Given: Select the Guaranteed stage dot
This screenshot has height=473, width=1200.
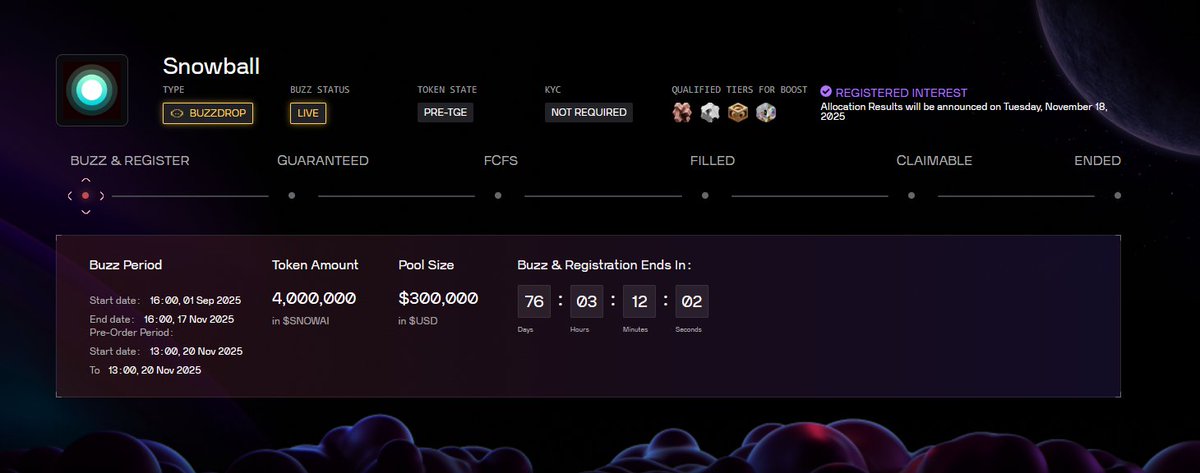Looking at the screenshot, I should tap(291, 196).
